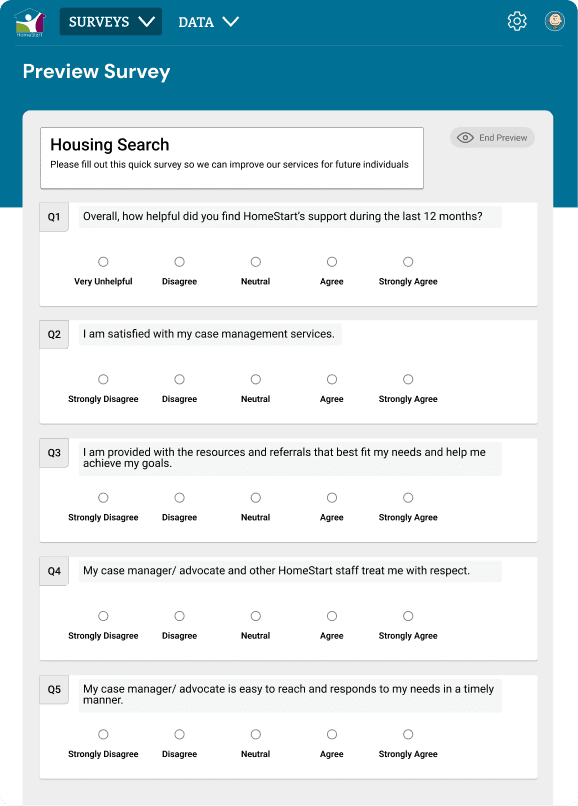
Task: Choose Strongly Disagree for Q2
Action: [103, 379]
